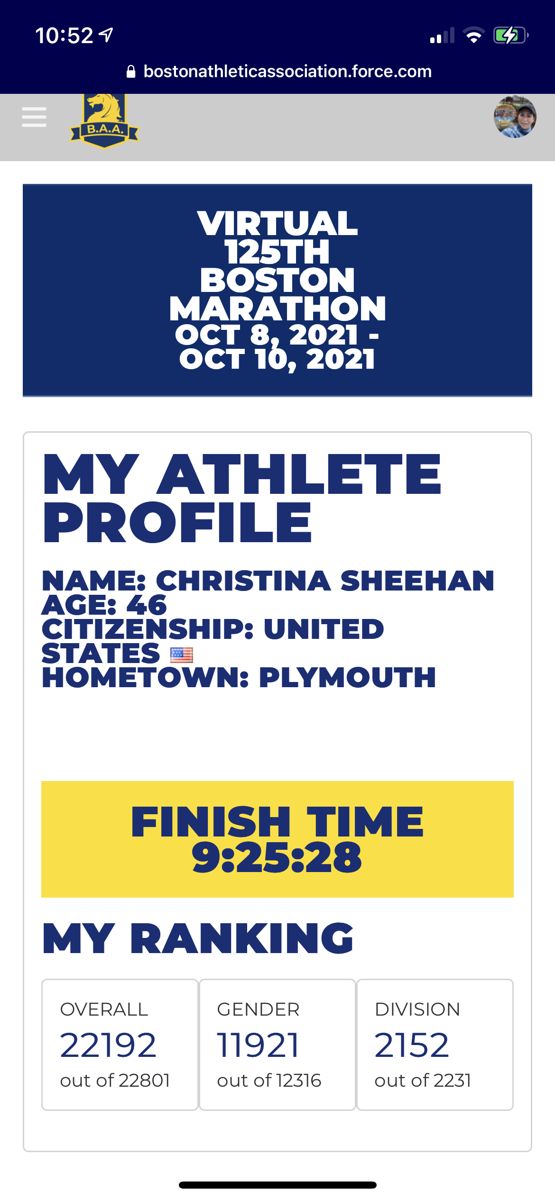
Task: Tap the home indicator bar at bottom
Action: coord(277,1185)
